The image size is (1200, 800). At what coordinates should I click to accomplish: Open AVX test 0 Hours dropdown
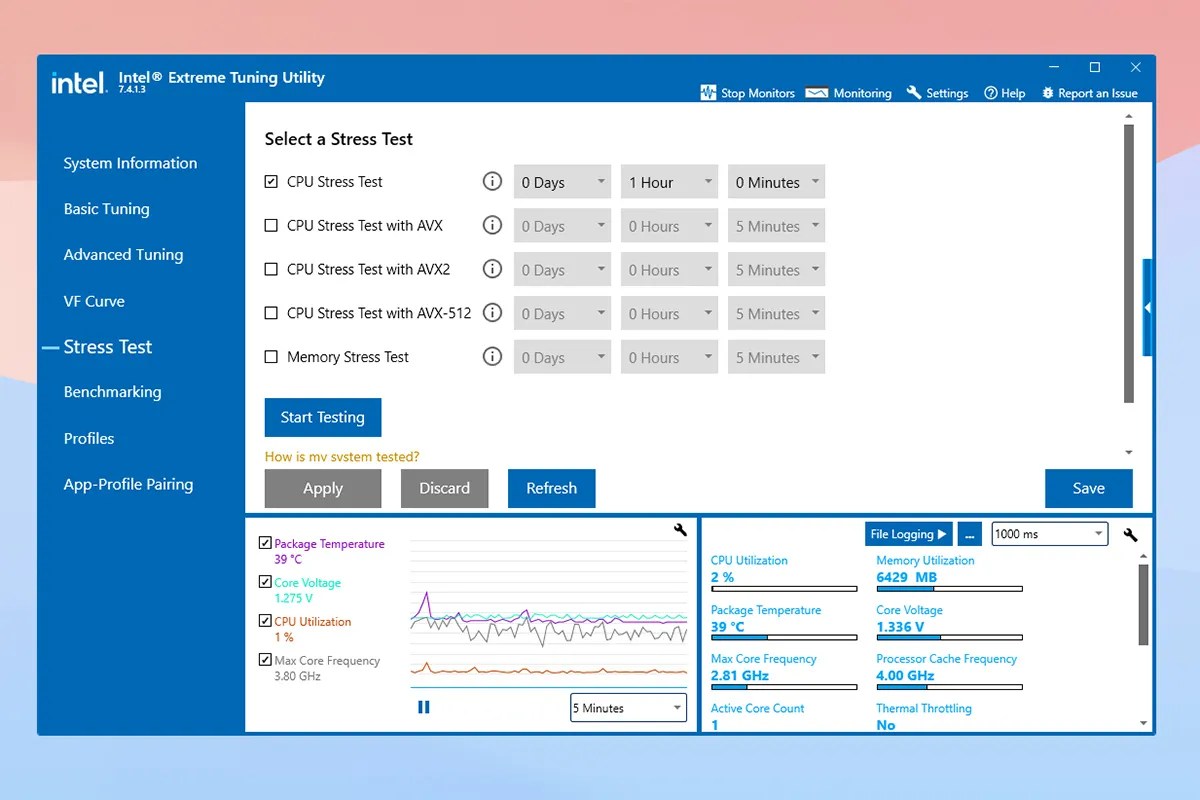669,226
